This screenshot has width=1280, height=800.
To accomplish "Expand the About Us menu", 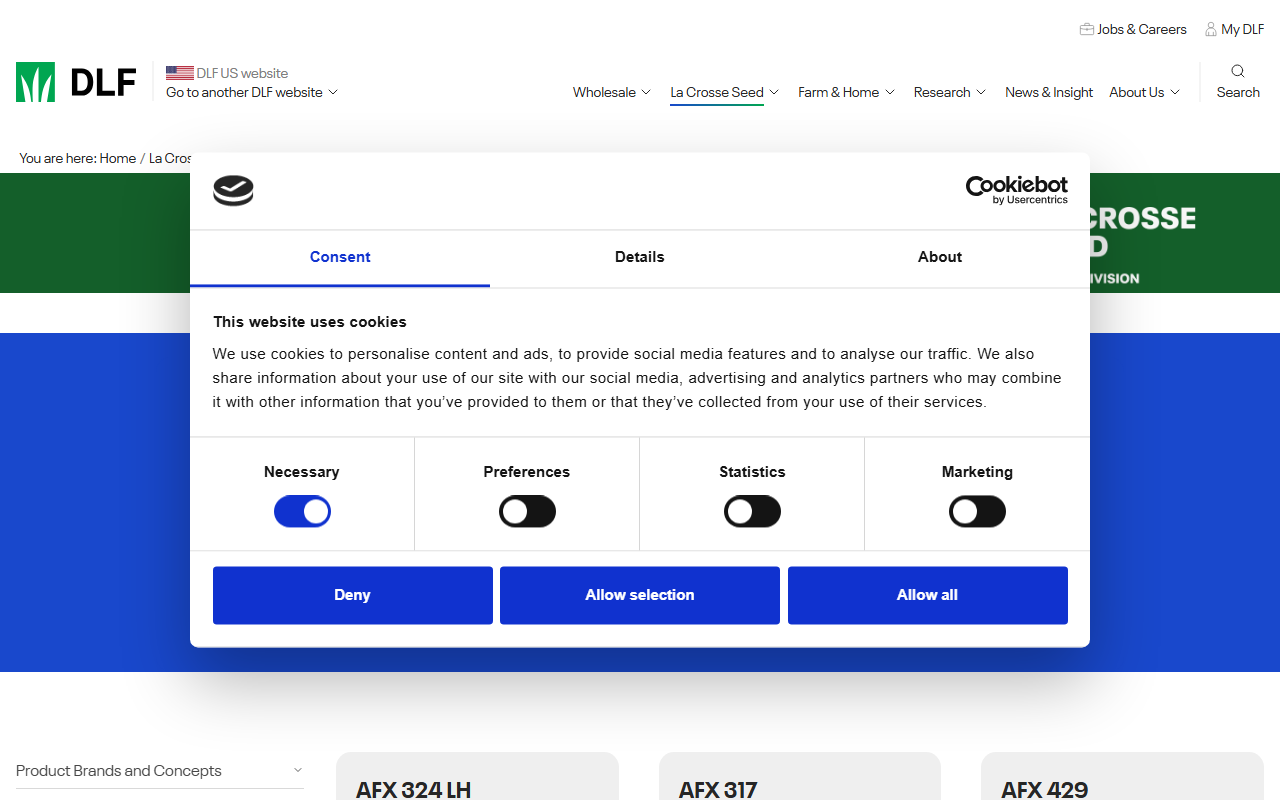I will click(x=1145, y=92).
